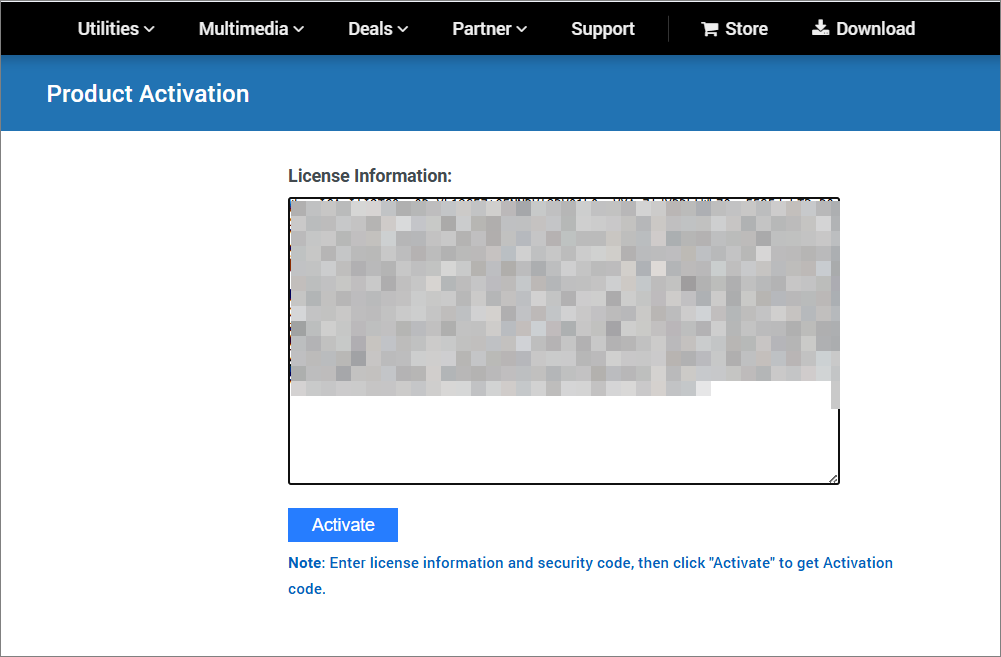Click the Deals menu label

(369, 29)
